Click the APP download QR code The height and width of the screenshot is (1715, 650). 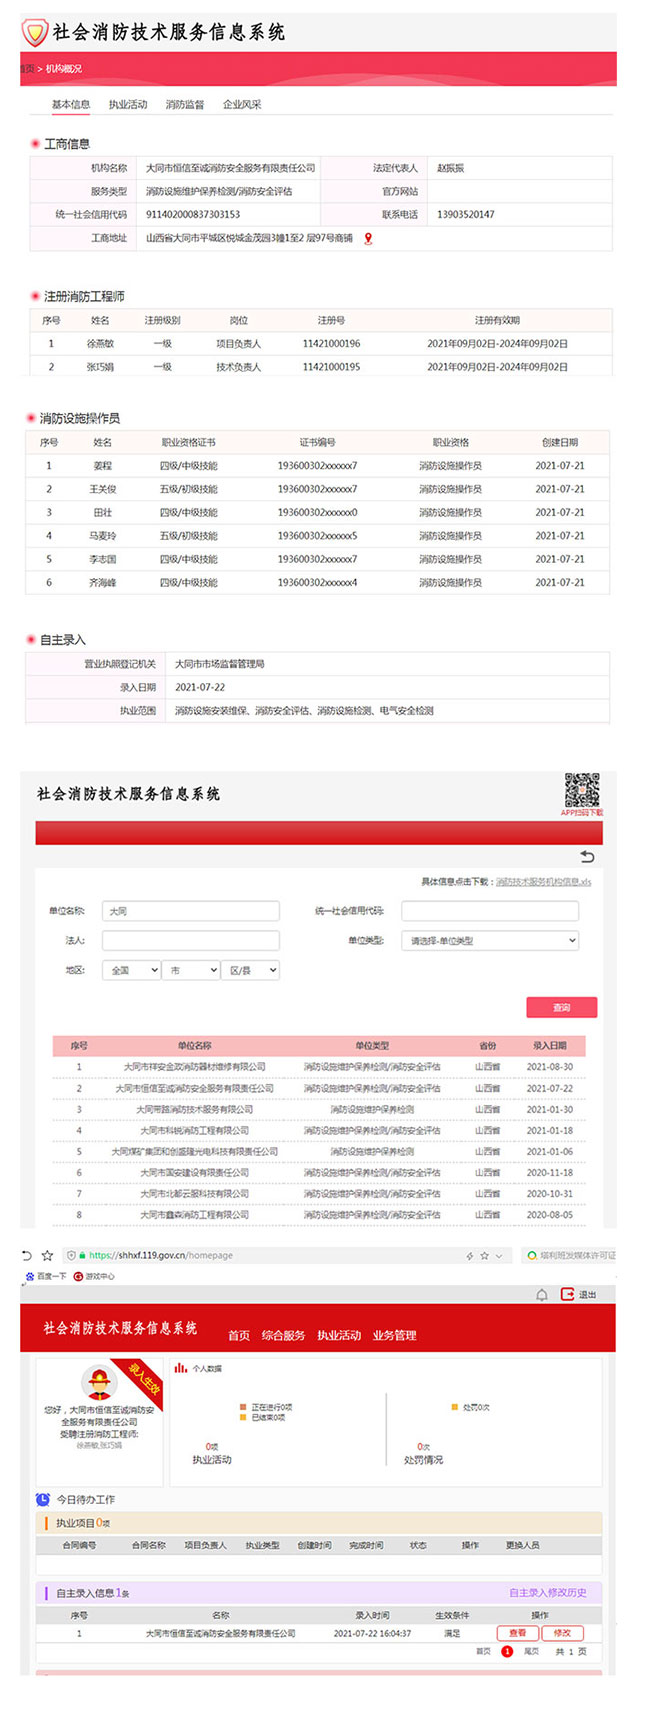pyautogui.click(x=582, y=790)
